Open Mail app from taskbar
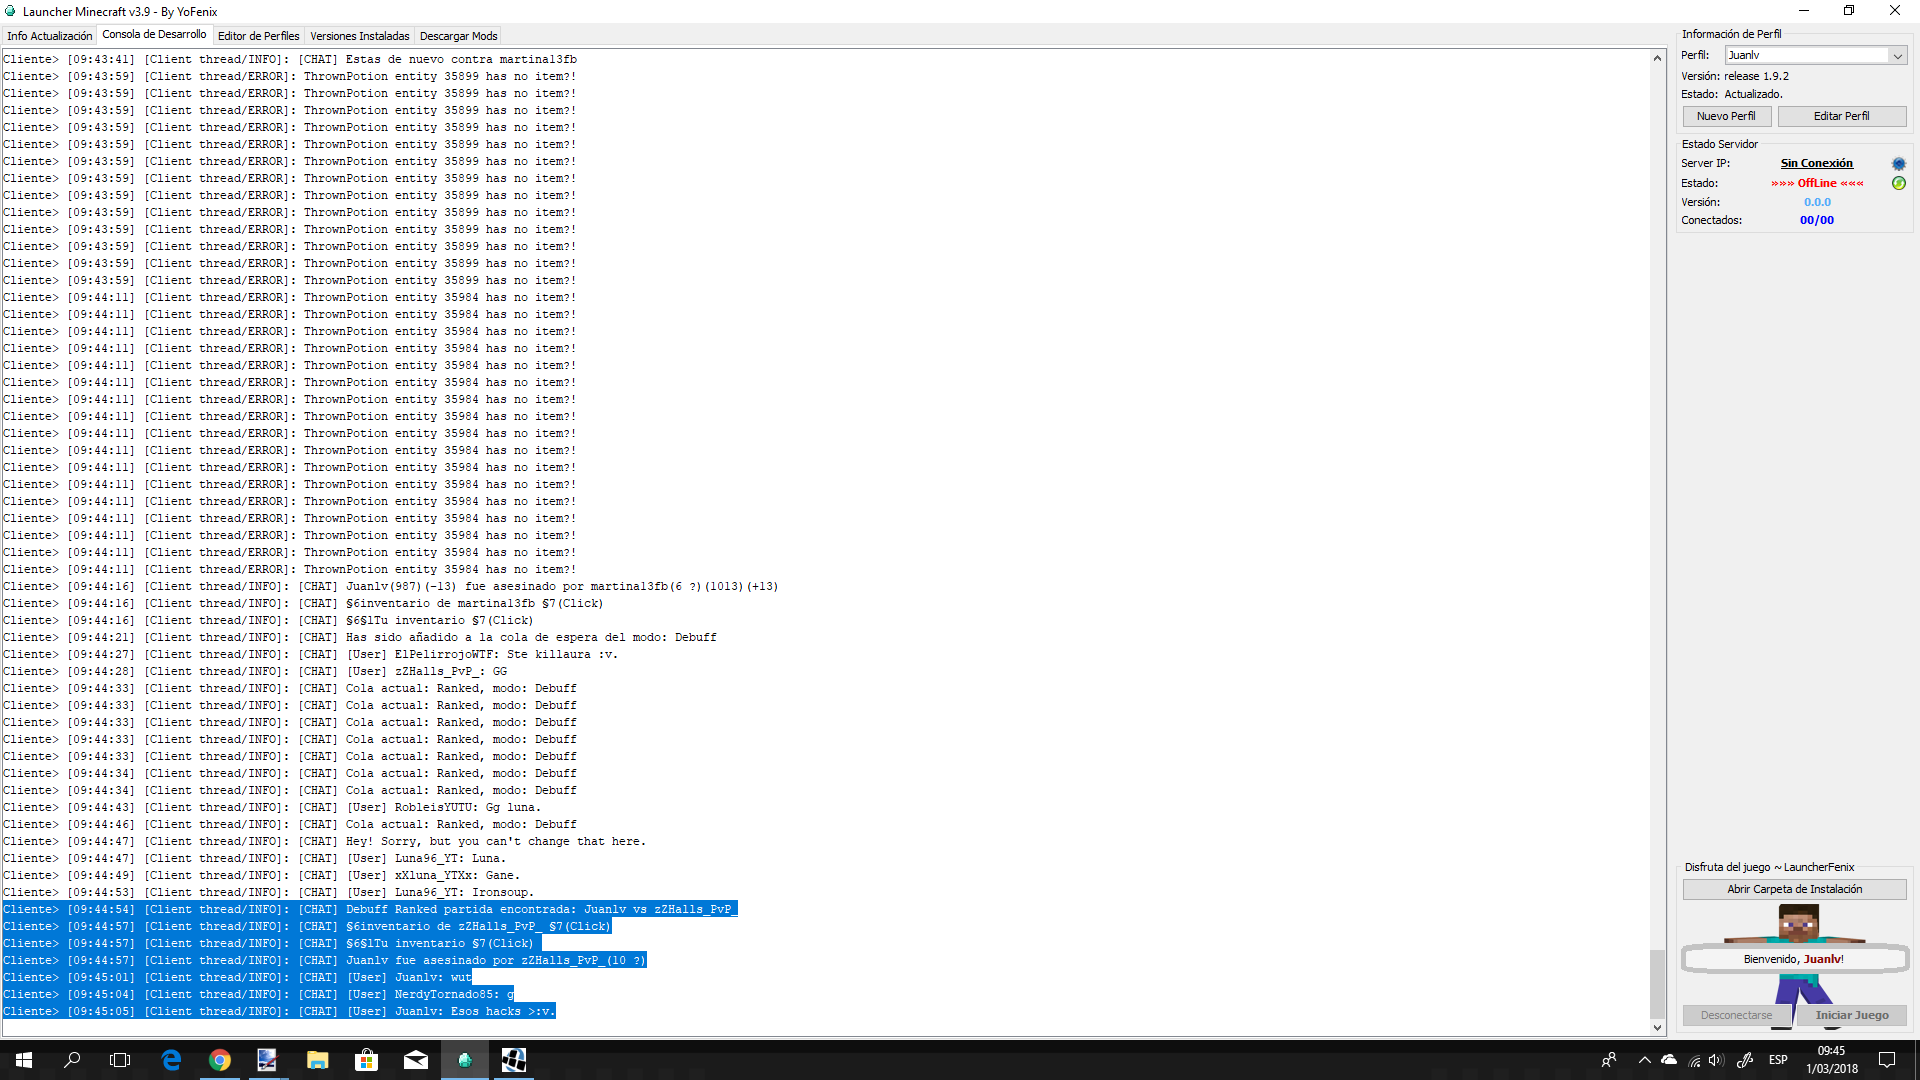The image size is (1920, 1080). [416, 1060]
